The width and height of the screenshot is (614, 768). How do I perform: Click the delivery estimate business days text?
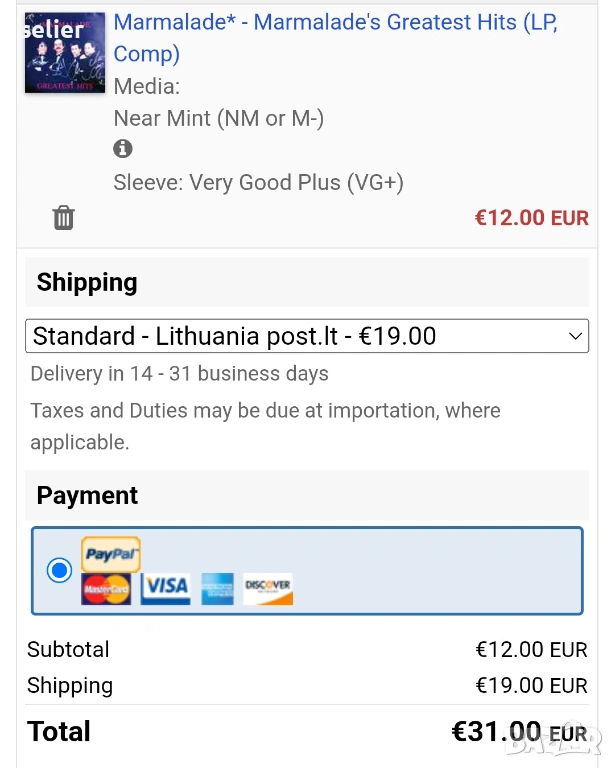[x=179, y=374]
